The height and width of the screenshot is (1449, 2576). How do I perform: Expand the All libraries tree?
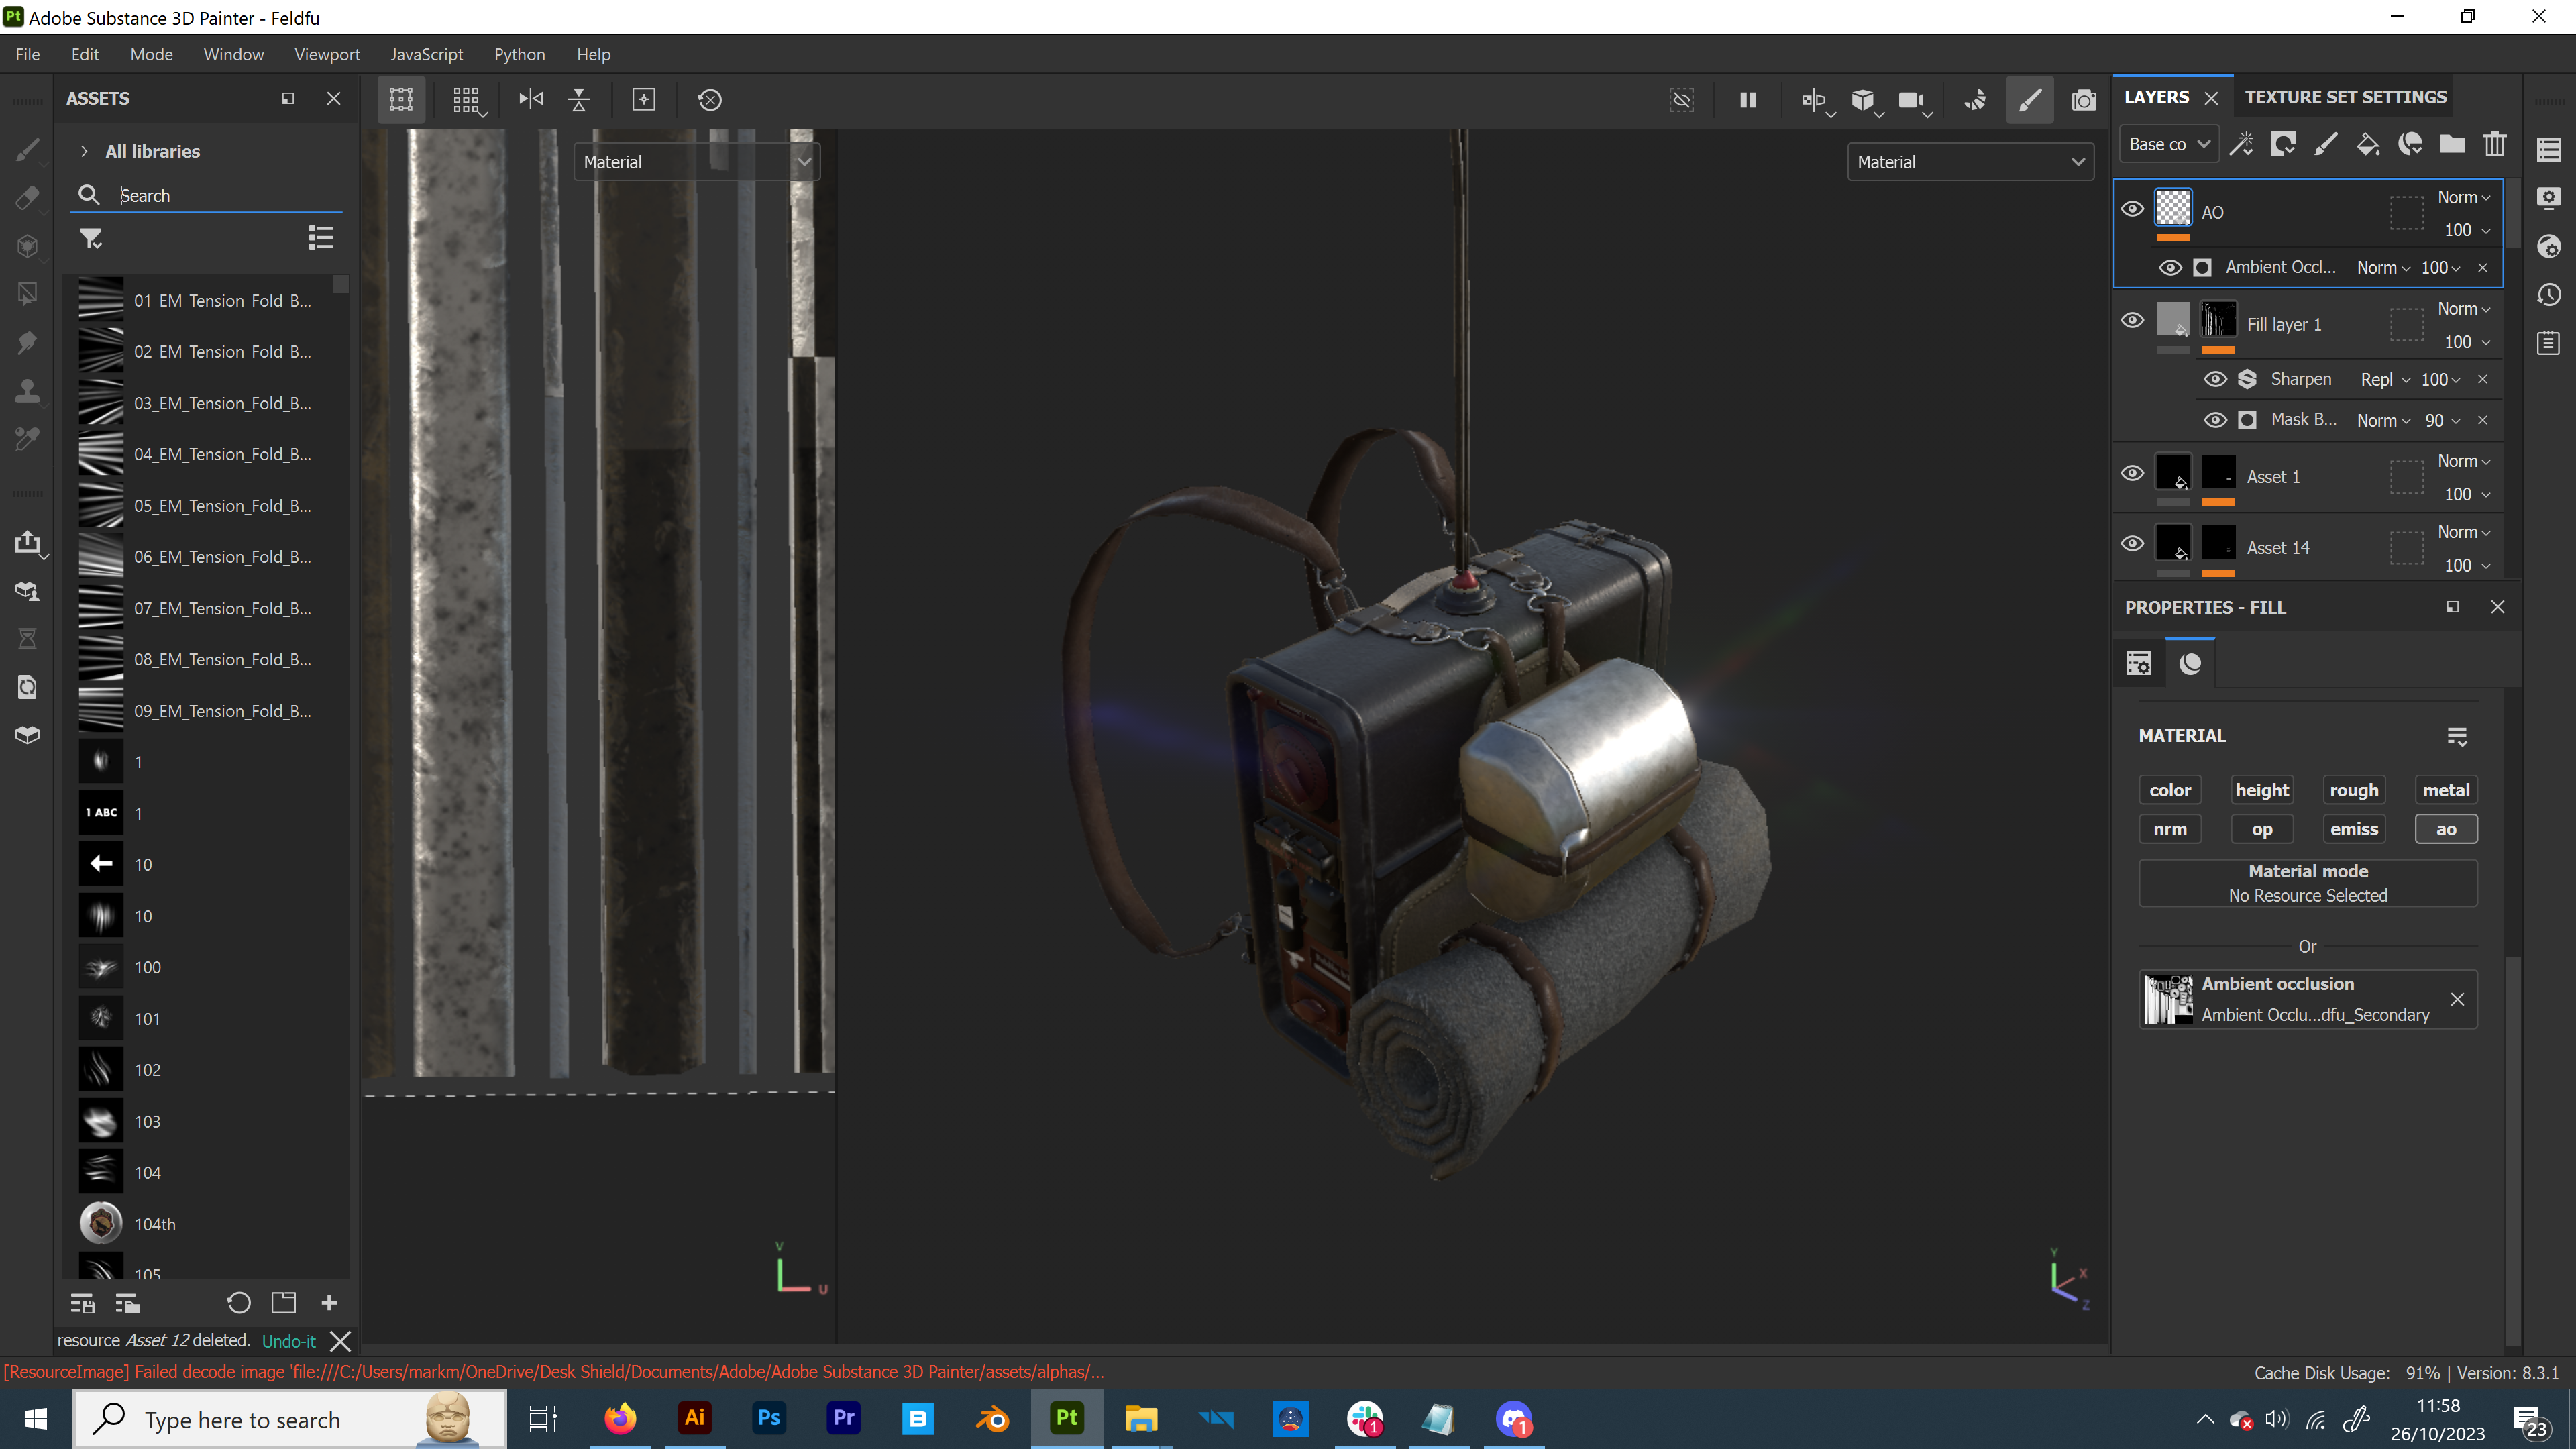(x=84, y=151)
